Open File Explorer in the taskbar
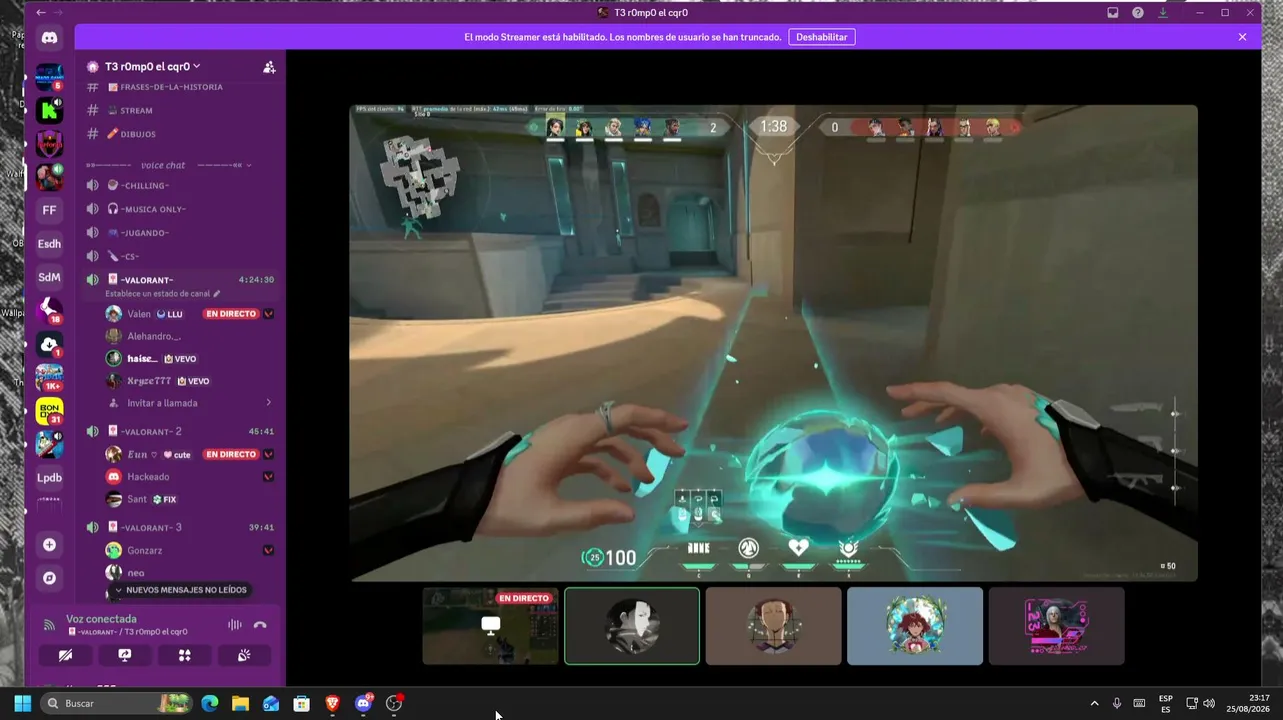 pyautogui.click(x=240, y=704)
